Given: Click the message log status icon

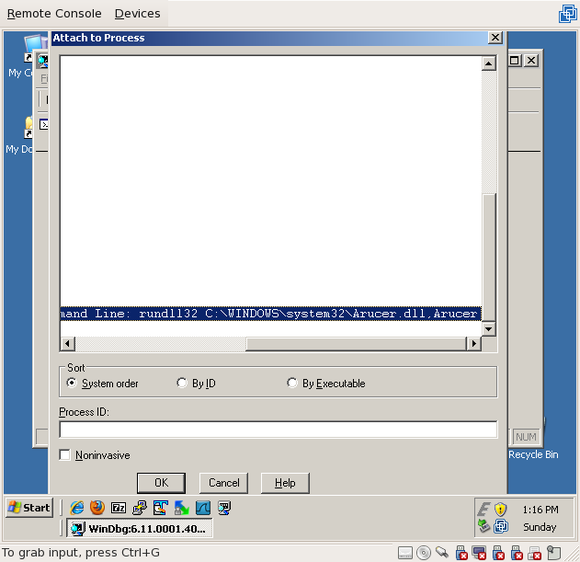Looking at the screenshot, I should click(x=554, y=553).
